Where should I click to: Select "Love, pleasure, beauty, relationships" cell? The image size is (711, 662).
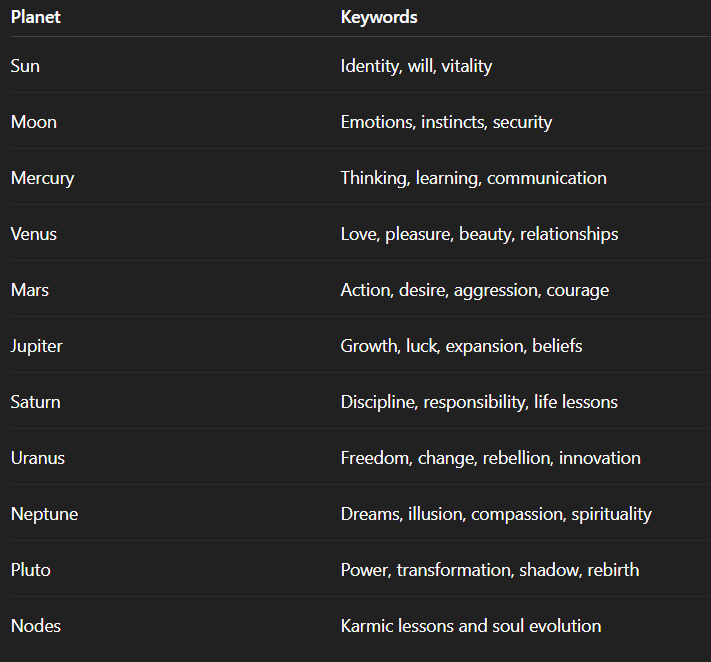479,234
